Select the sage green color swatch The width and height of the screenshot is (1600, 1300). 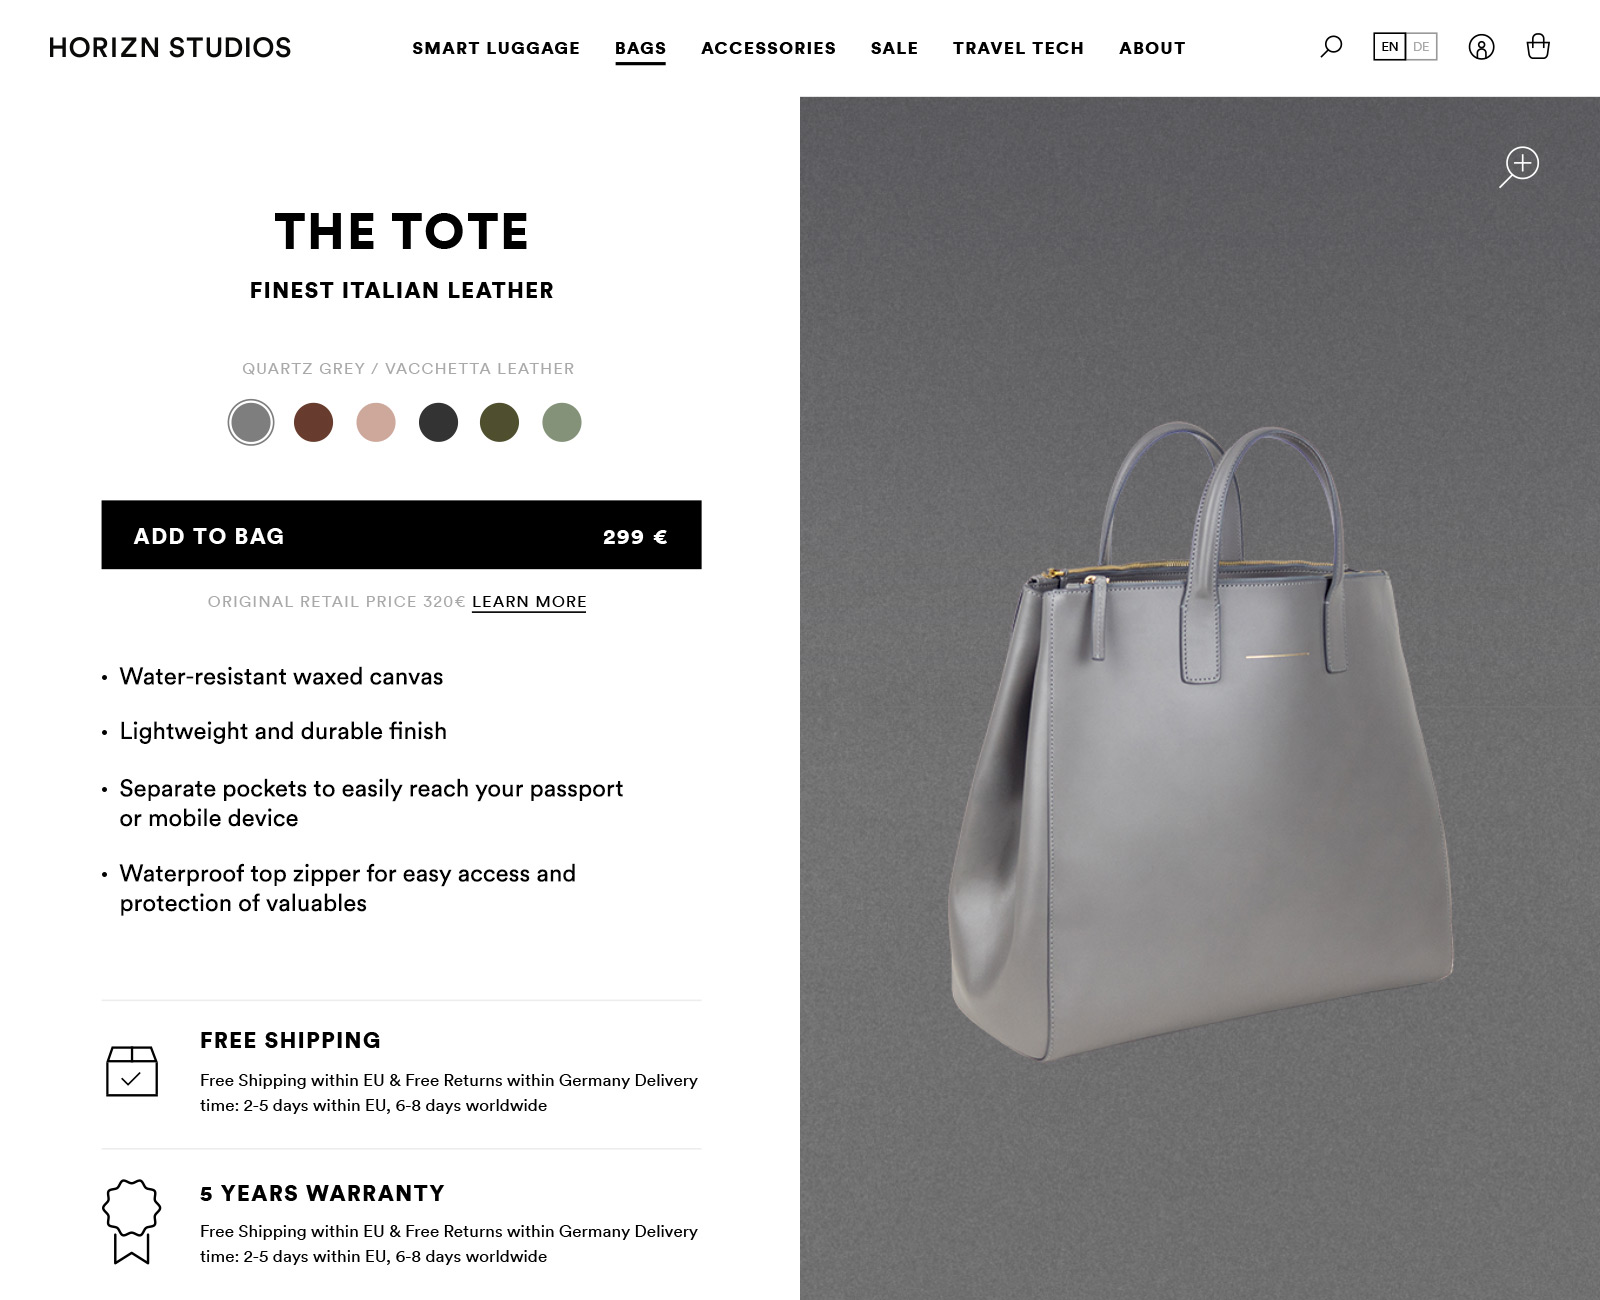point(562,422)
